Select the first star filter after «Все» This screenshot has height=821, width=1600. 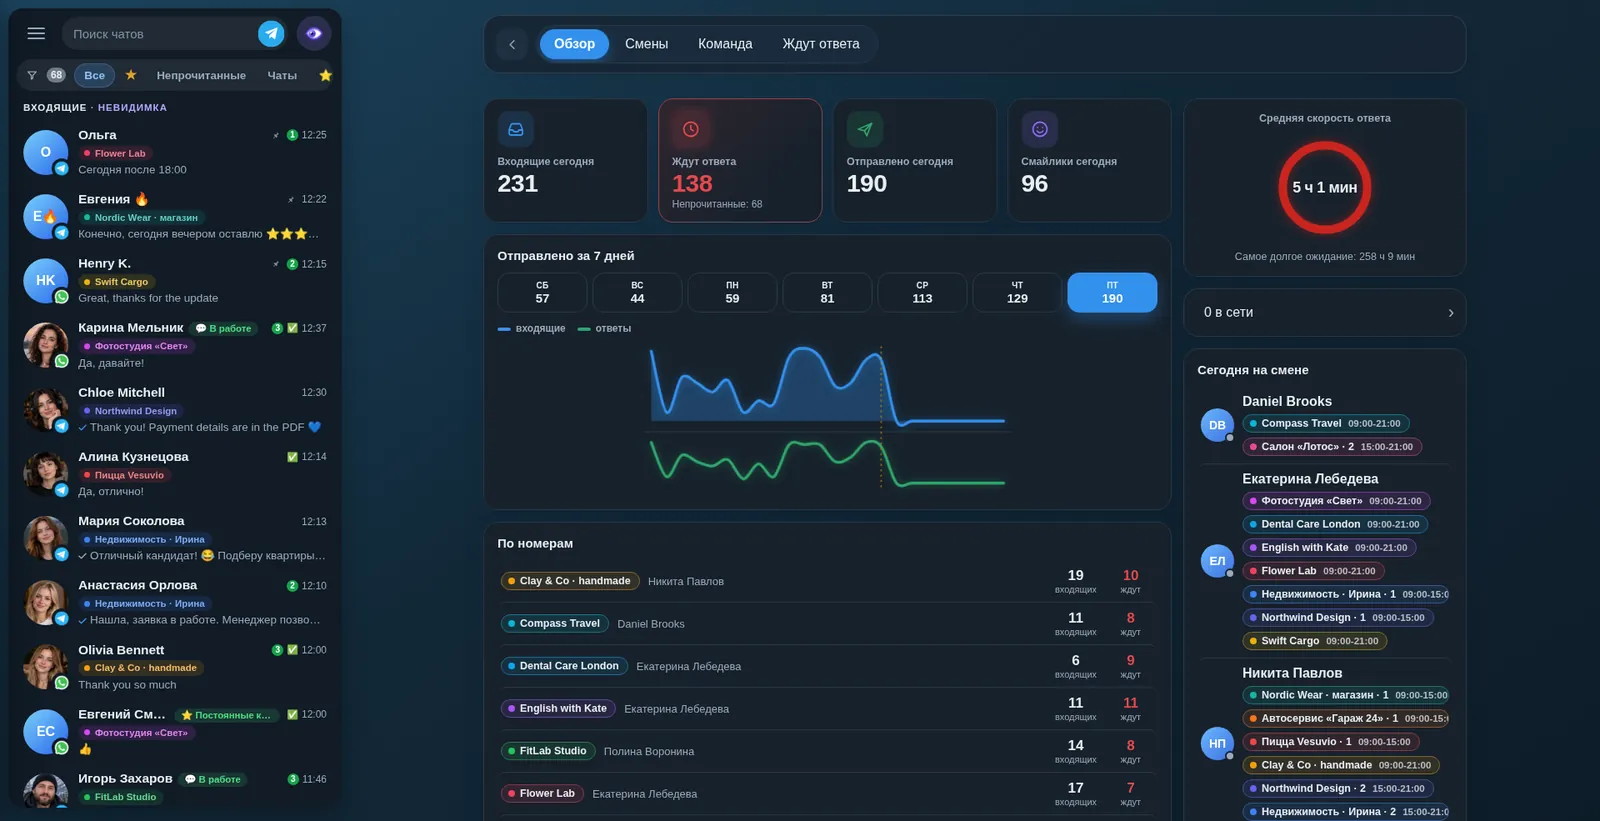tap(131, 75)
